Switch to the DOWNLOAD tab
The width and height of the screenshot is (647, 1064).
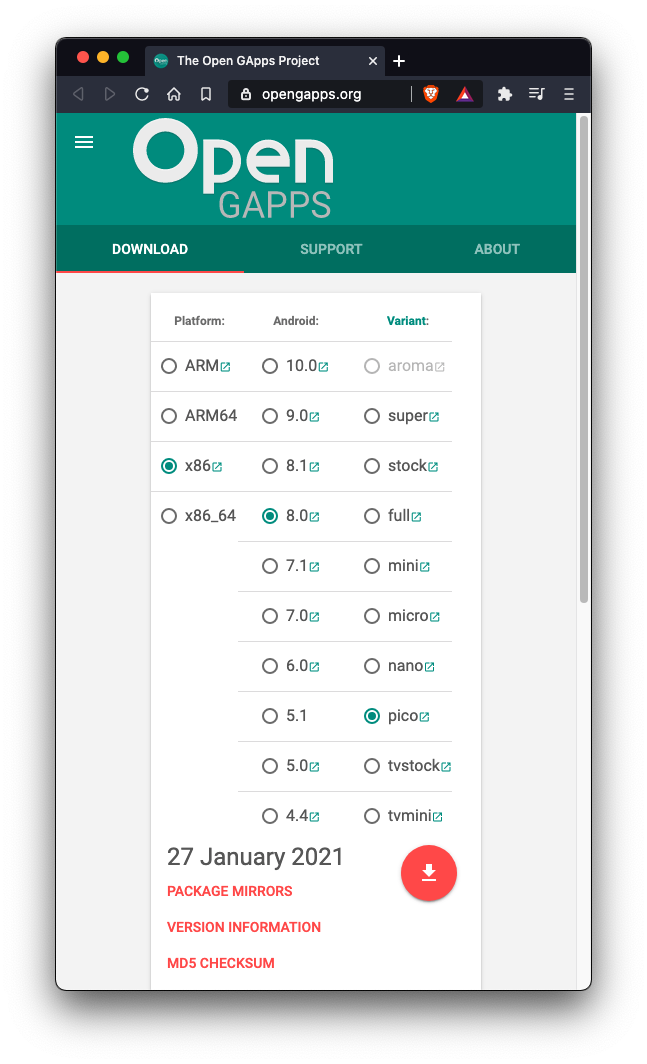pyautogui.click(x=150, y=249)
